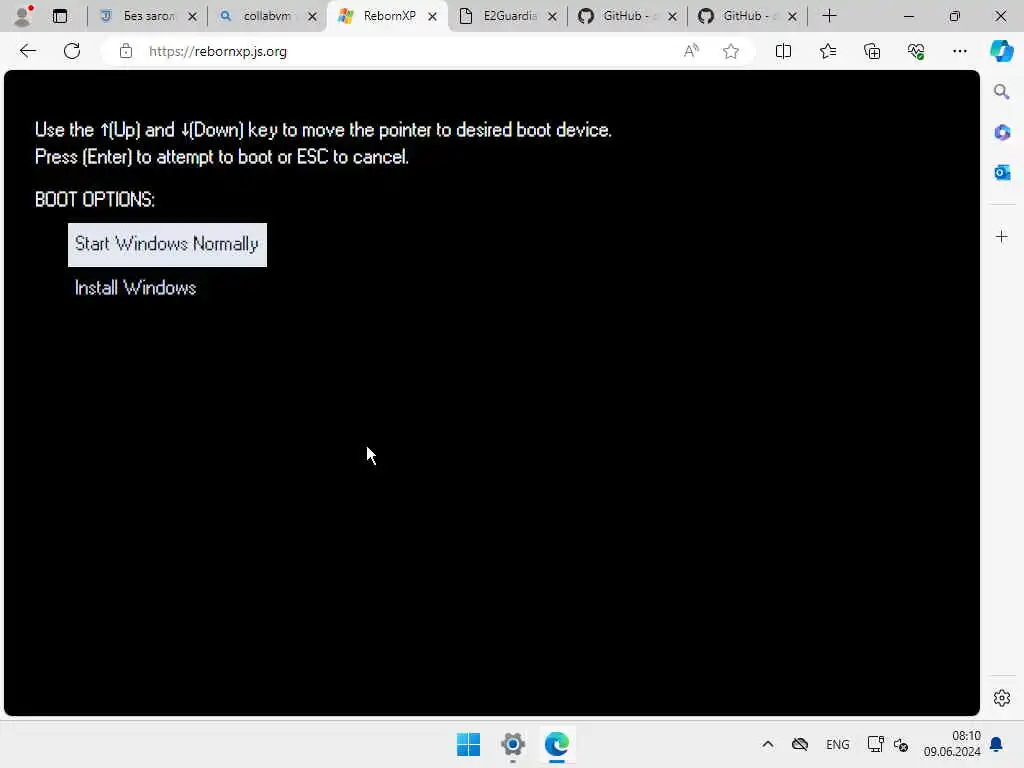This screenshot has height=768, width=1024.
Task: Add app to sidebar plus icon
Action: coord(1002,236)
